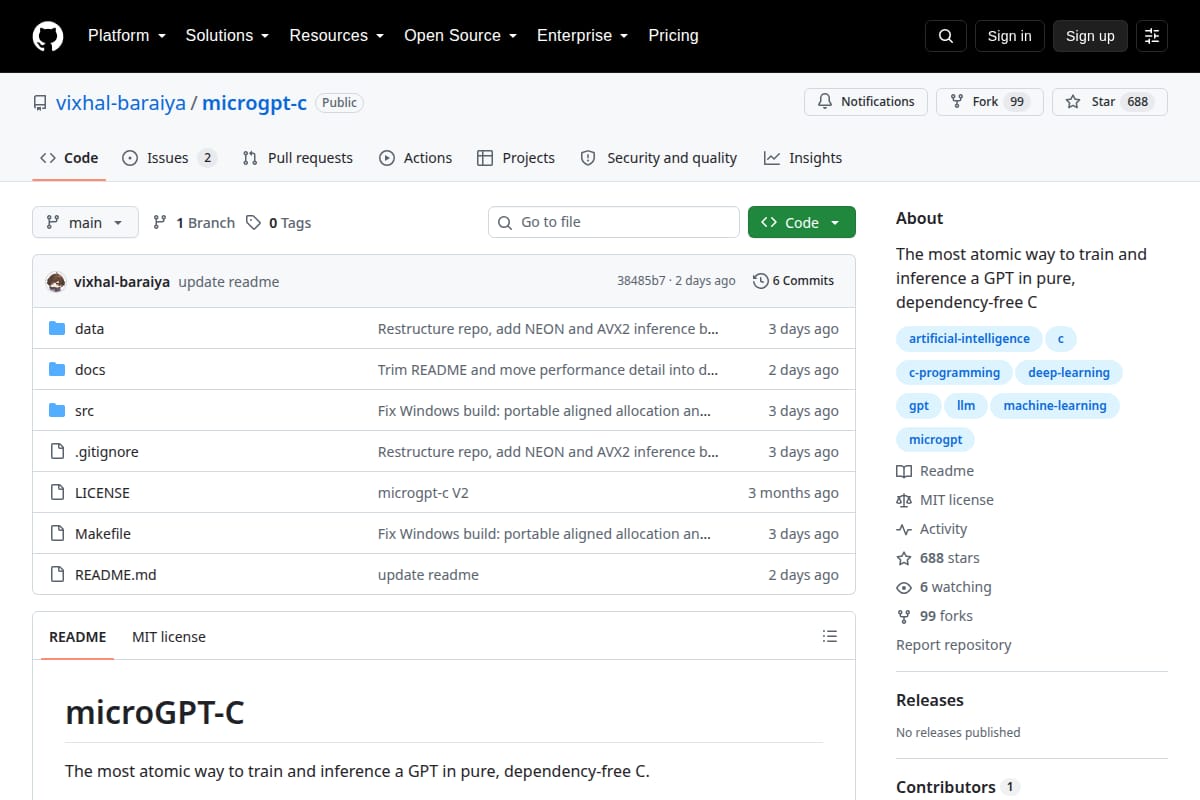Select the artificial-intelligence topic tag
1200x800 pixels.
969,339
